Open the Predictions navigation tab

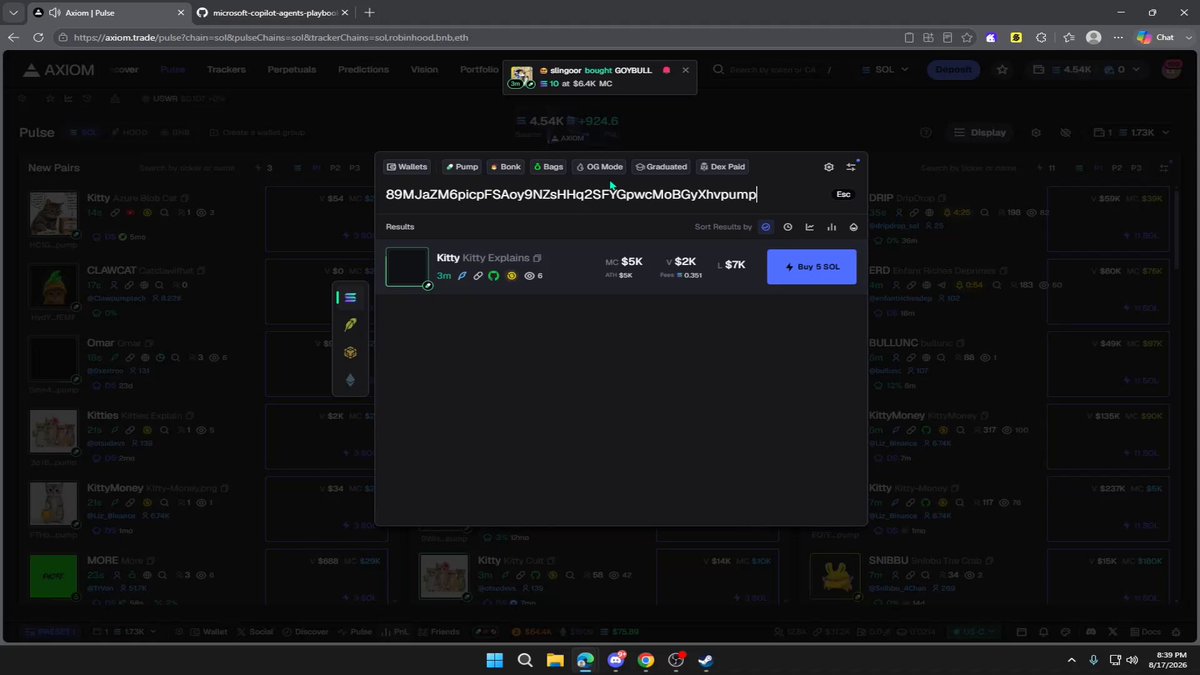click(363, 70)
